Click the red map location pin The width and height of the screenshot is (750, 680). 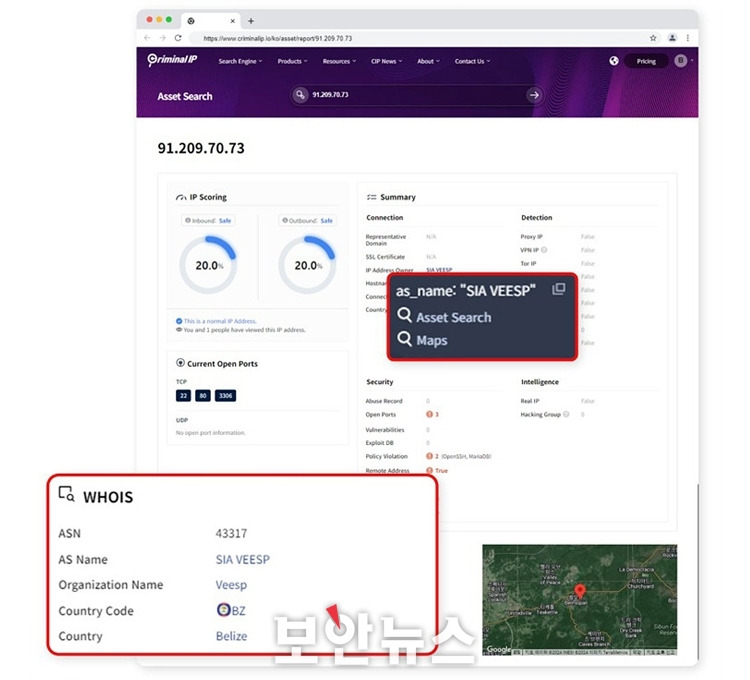tap(580, 591)
